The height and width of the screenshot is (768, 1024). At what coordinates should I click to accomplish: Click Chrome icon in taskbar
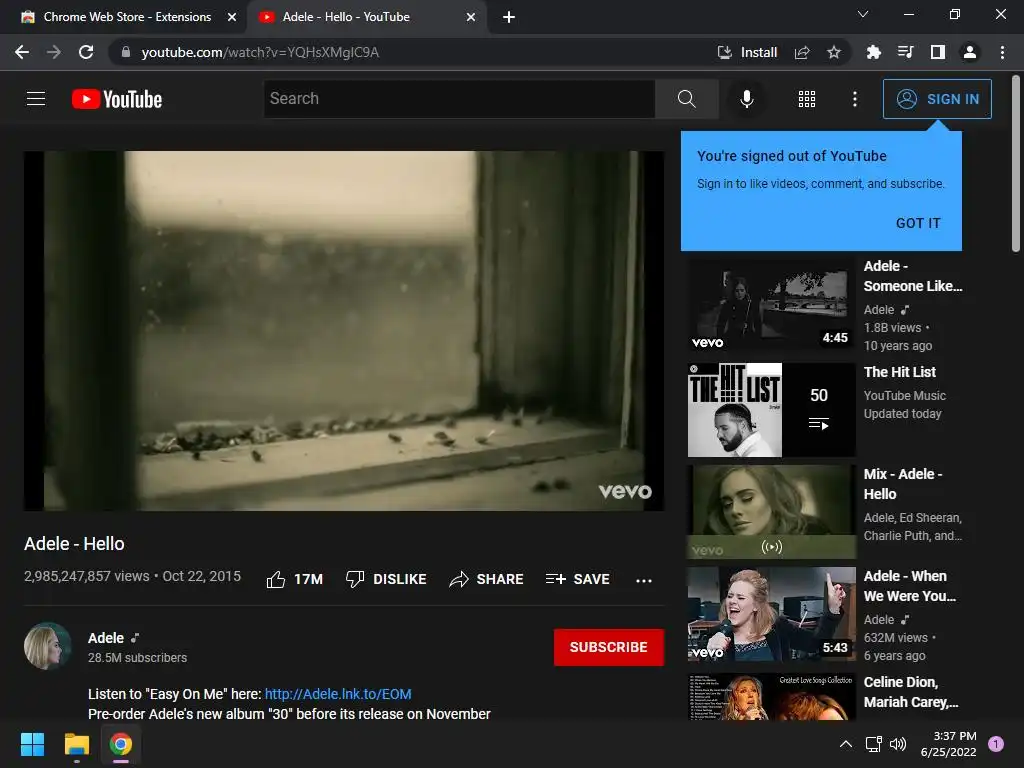pyautogui.click(x=121, y=744)
